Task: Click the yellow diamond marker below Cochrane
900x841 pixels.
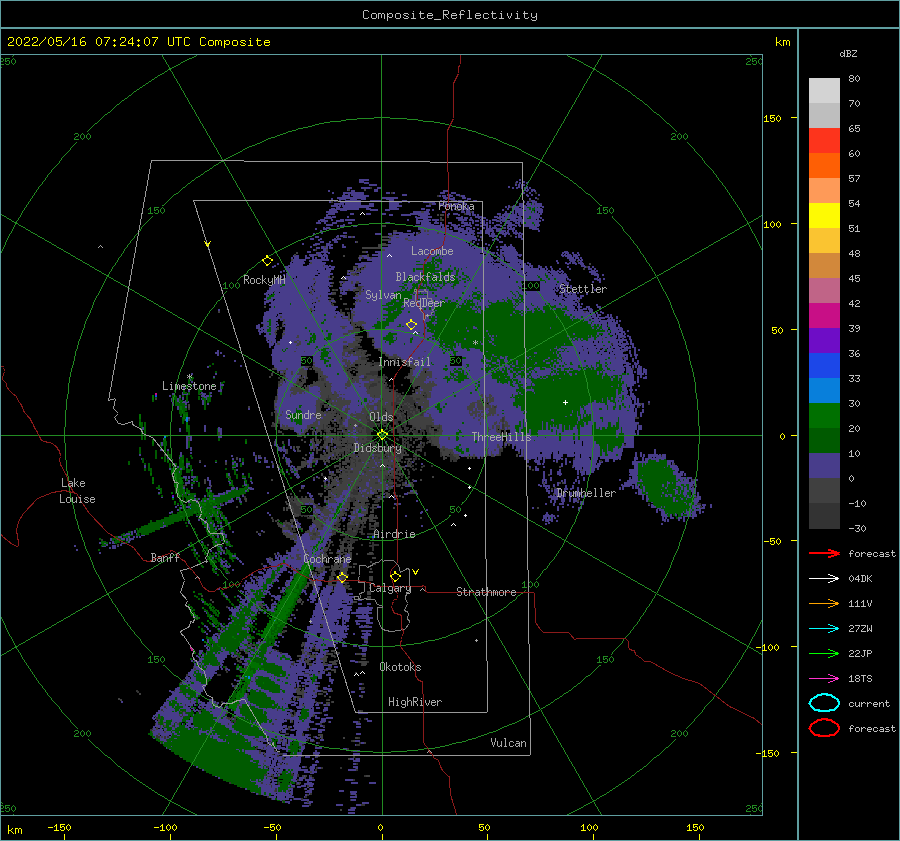Action: [x=343, y=577]
